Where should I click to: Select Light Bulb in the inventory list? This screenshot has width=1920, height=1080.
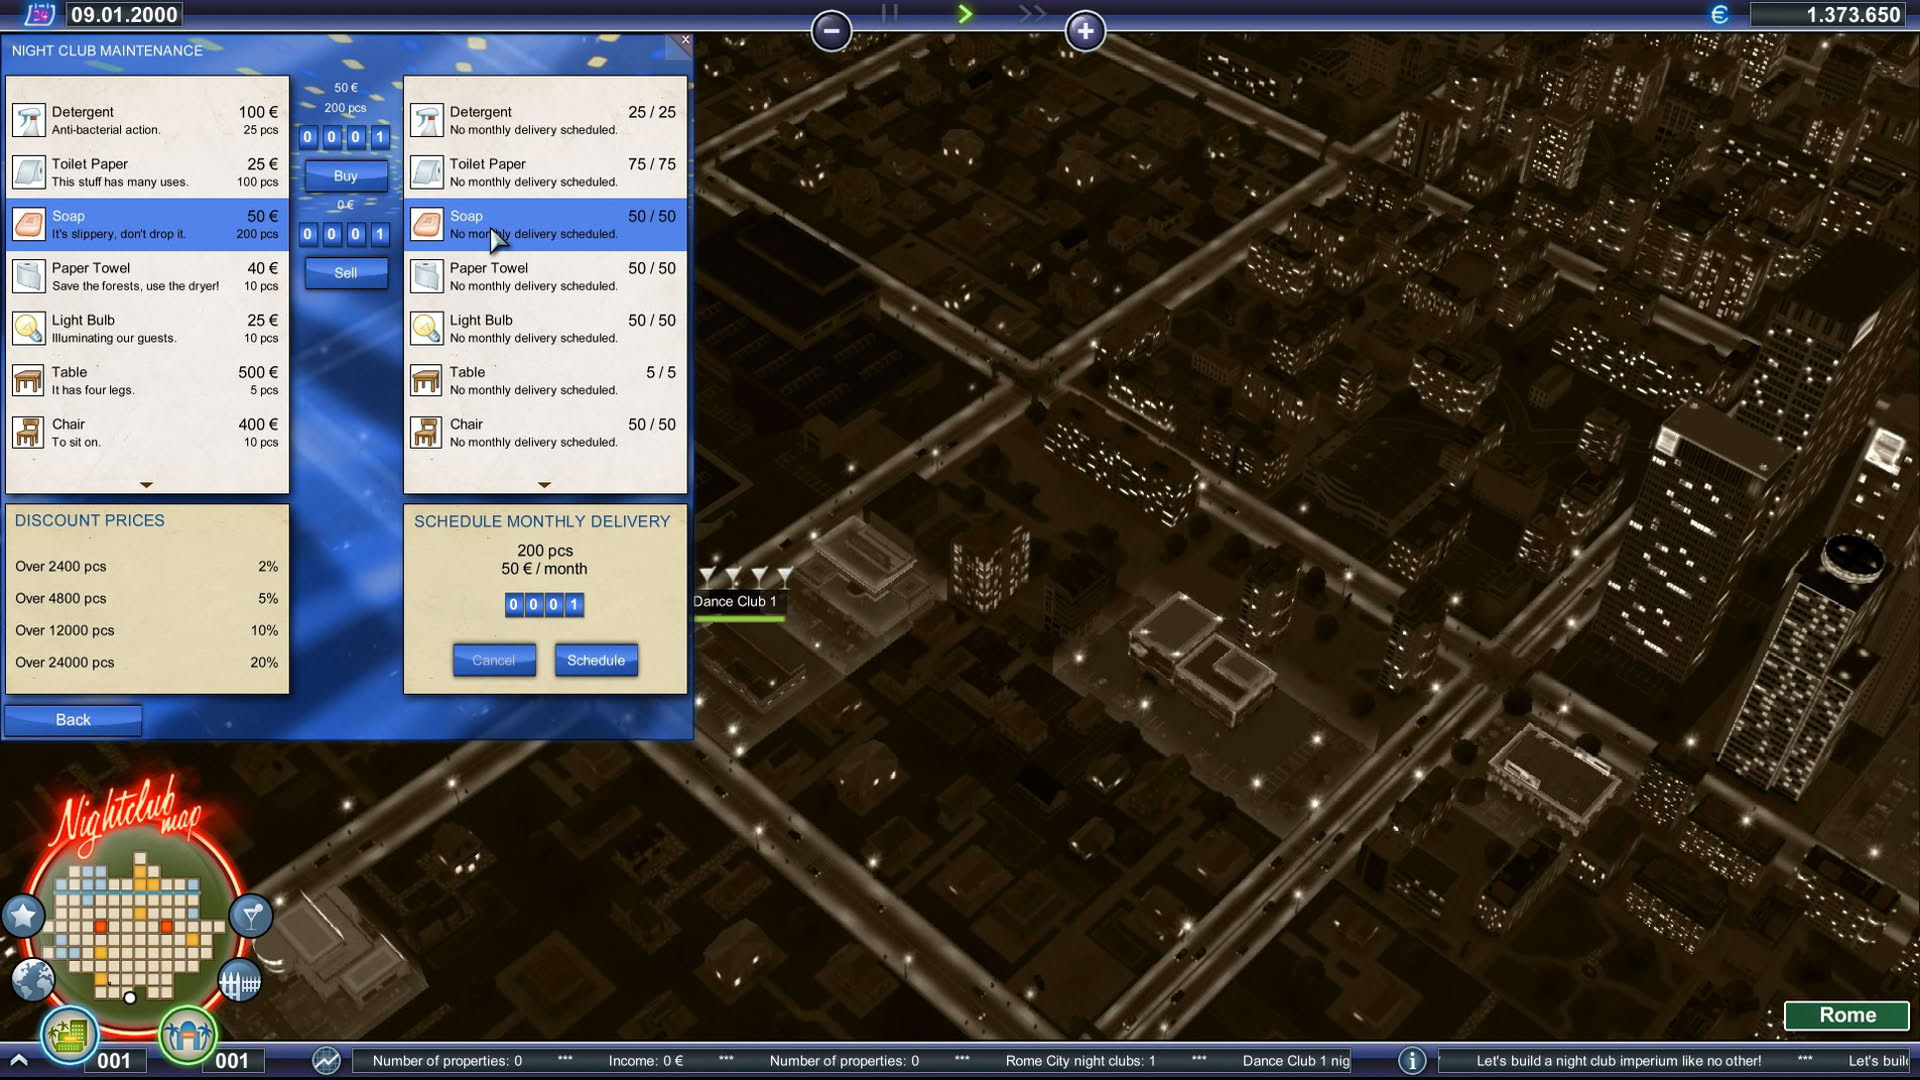coord(545,328)
